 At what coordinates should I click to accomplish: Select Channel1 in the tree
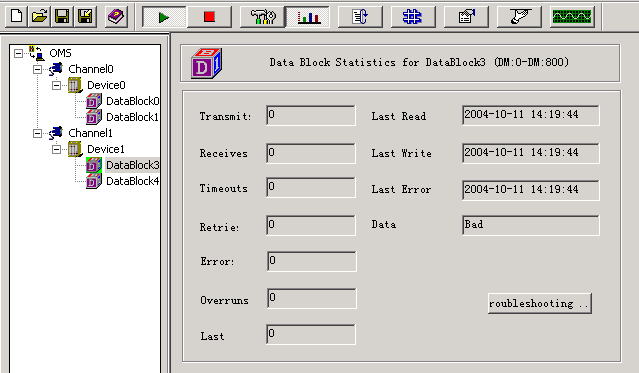[90, 133]
